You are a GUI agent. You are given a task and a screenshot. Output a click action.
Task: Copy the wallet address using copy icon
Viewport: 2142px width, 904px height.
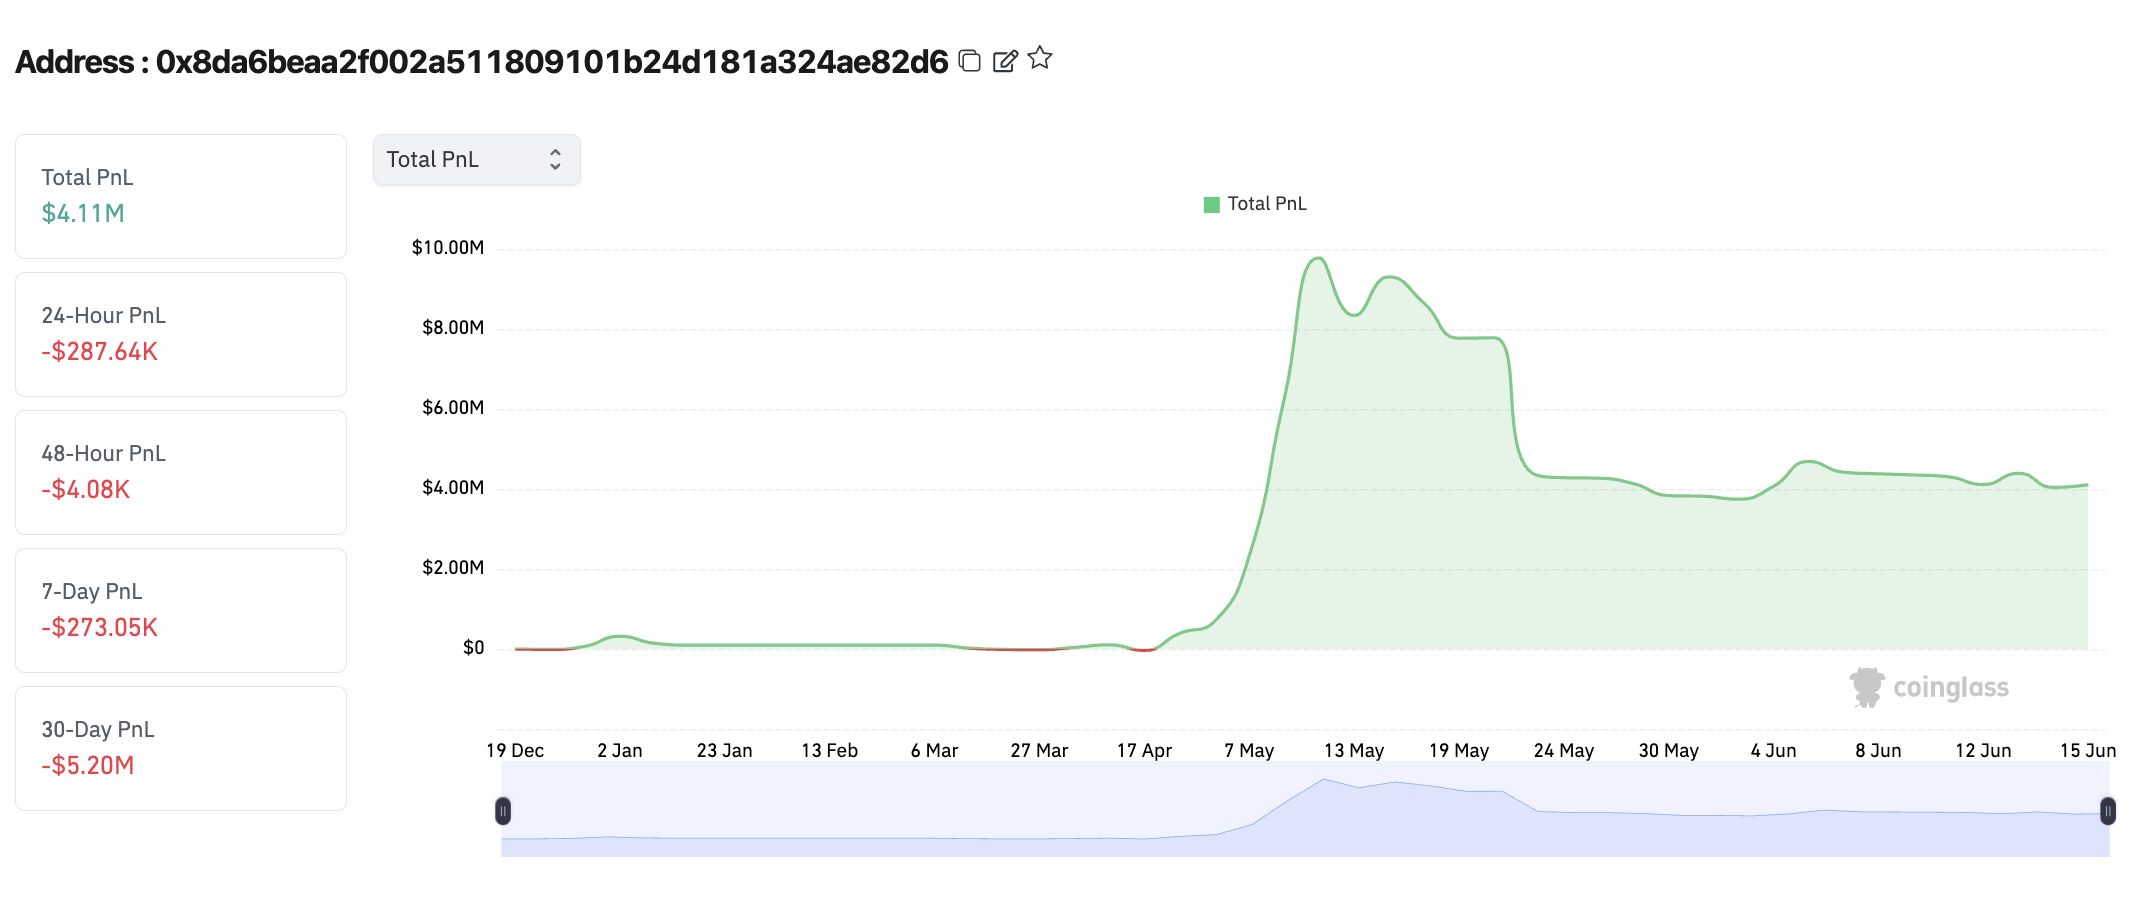click(x=969, y=61)
